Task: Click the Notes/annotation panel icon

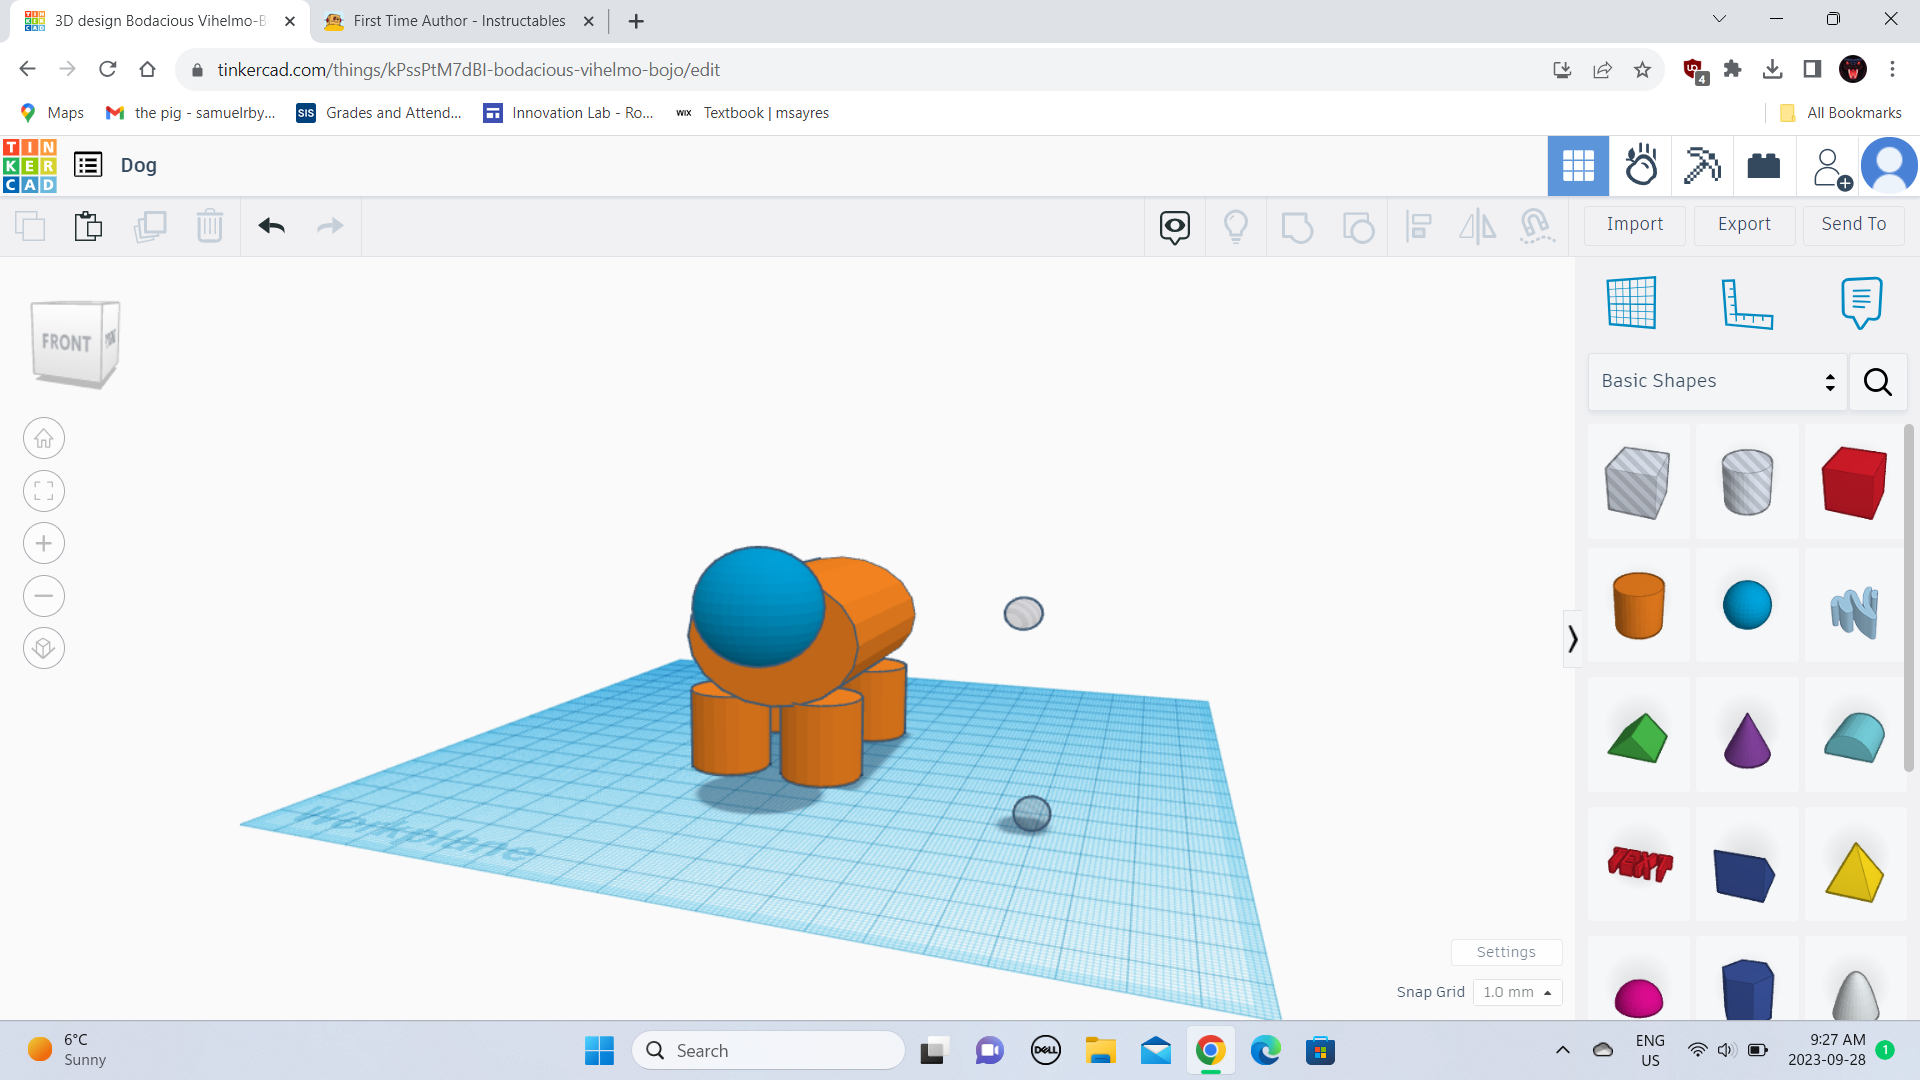Action: pos(1859,302)
